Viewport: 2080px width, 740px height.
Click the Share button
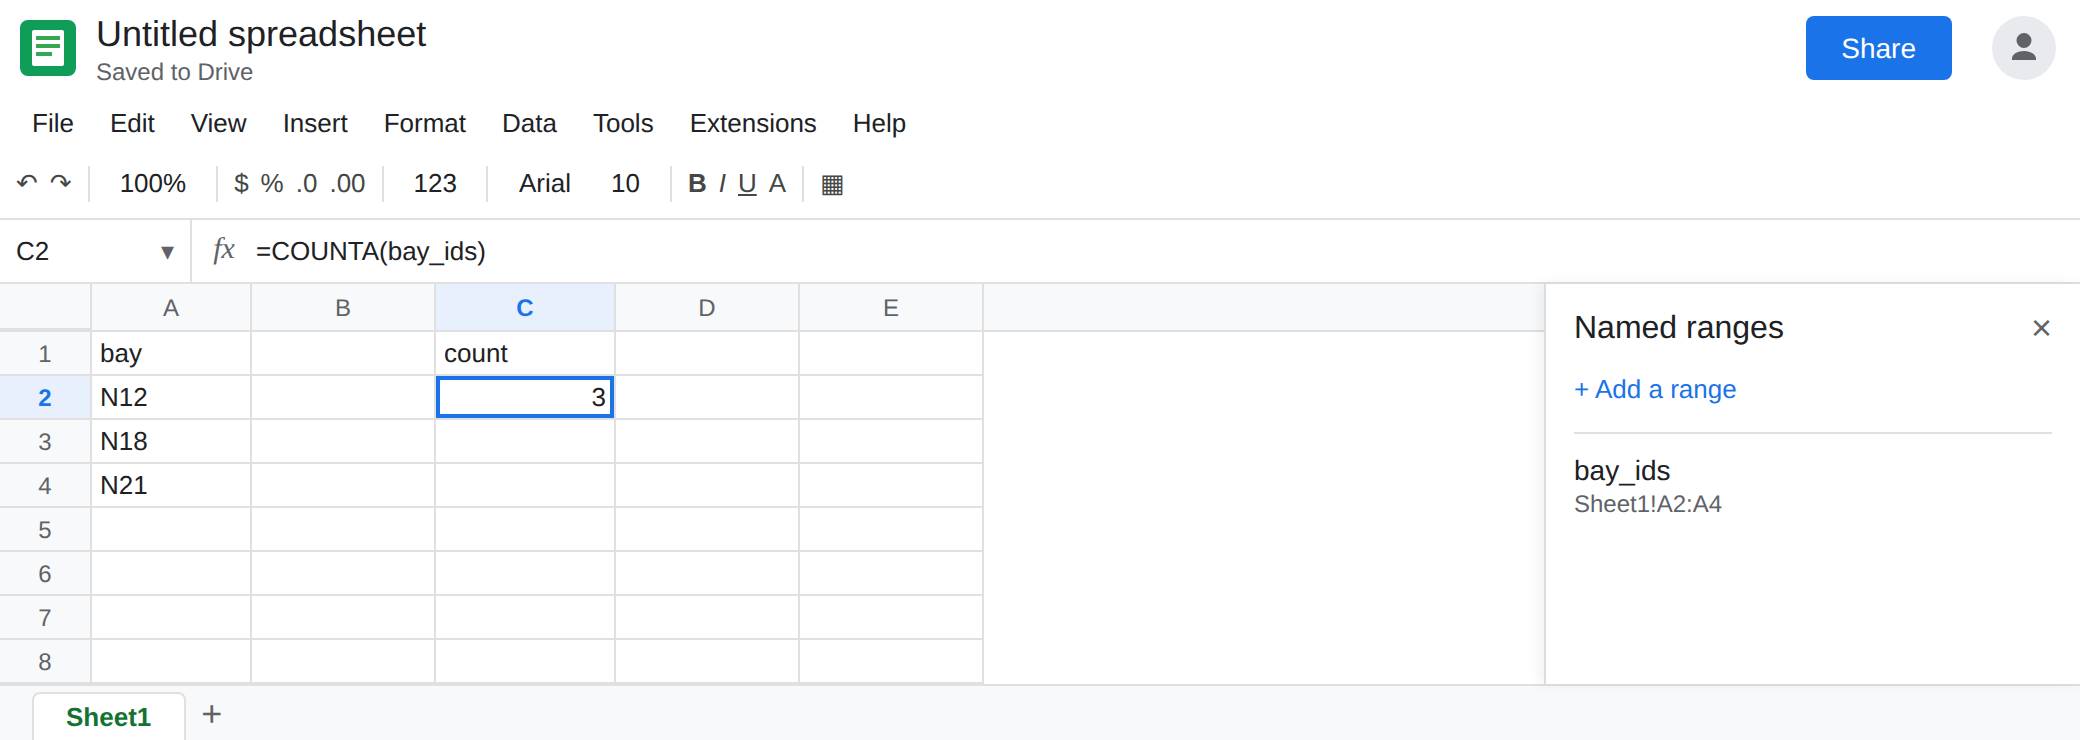coord(1878,48)
